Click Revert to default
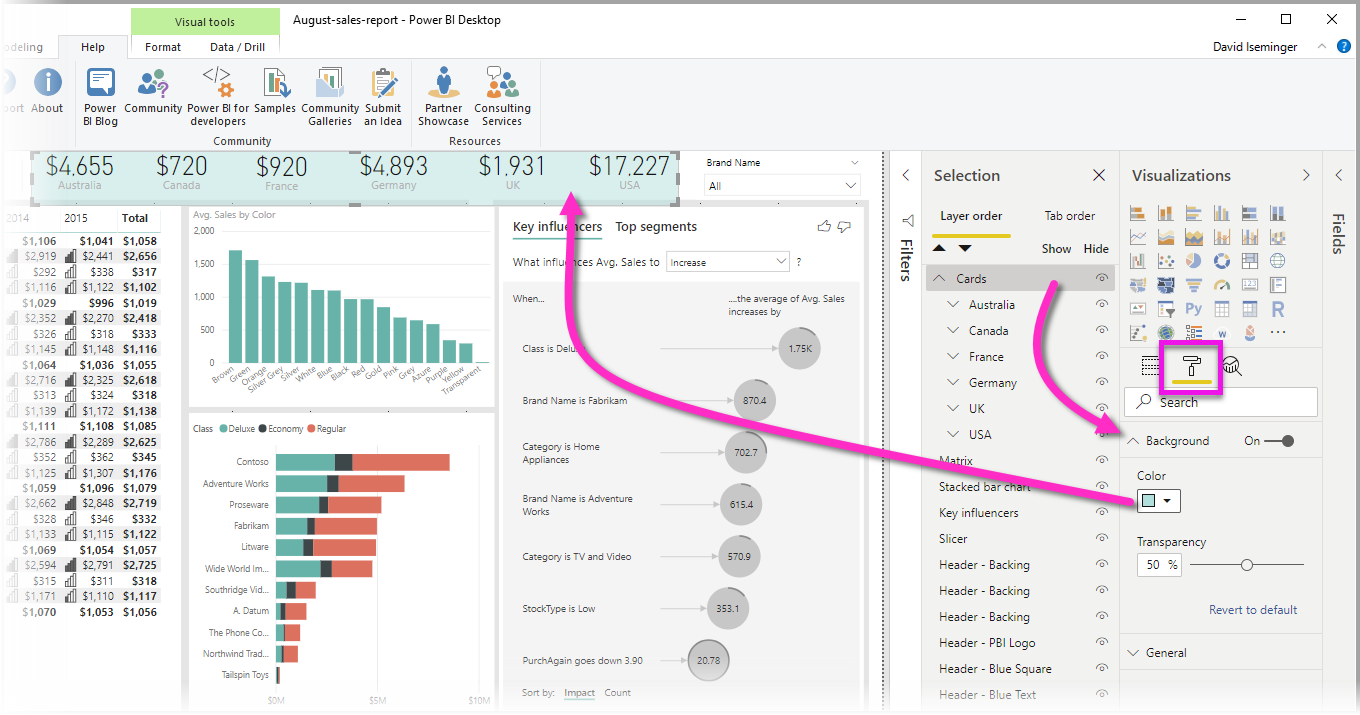Image resolution: width=1360 pixels, height=715 pixels. 1253,610
